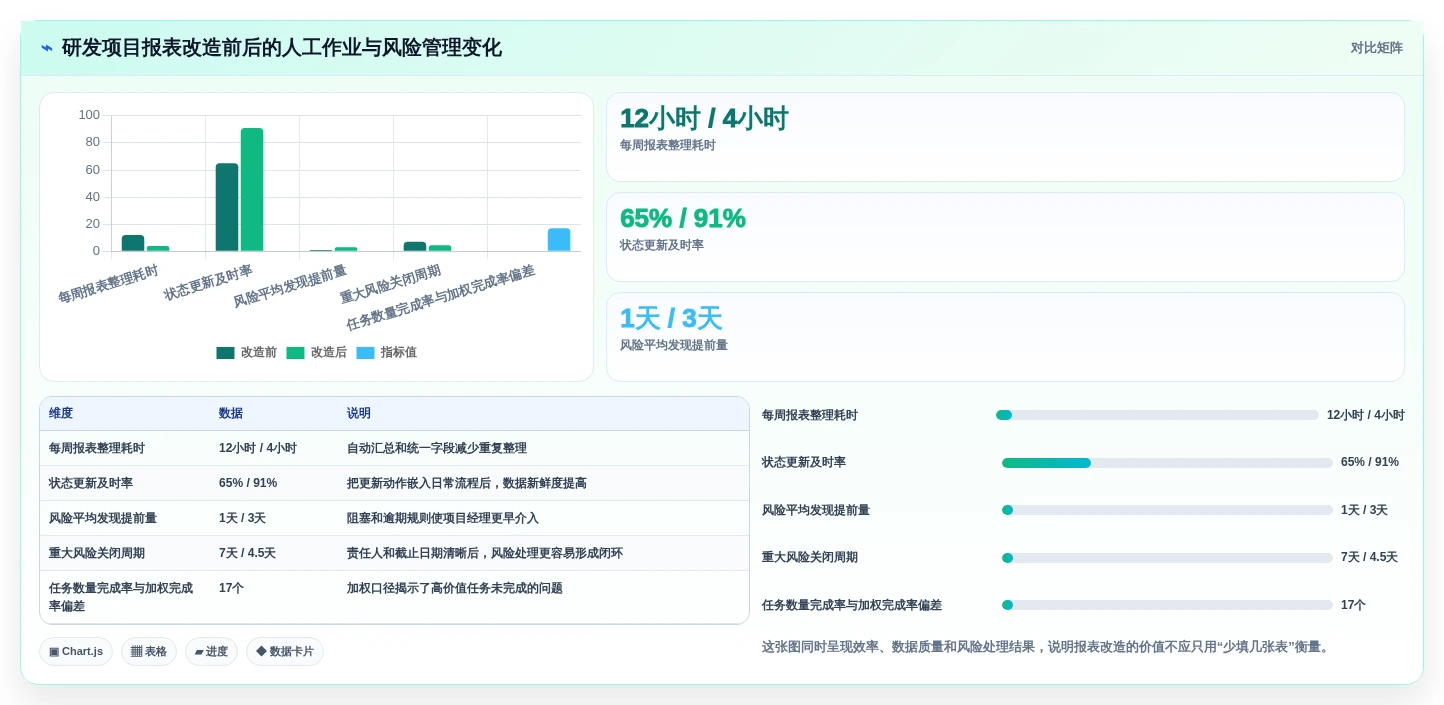Click the 表格 tag chip
This screenshot has height=705, width=1444.
click(x=149, y=652)
